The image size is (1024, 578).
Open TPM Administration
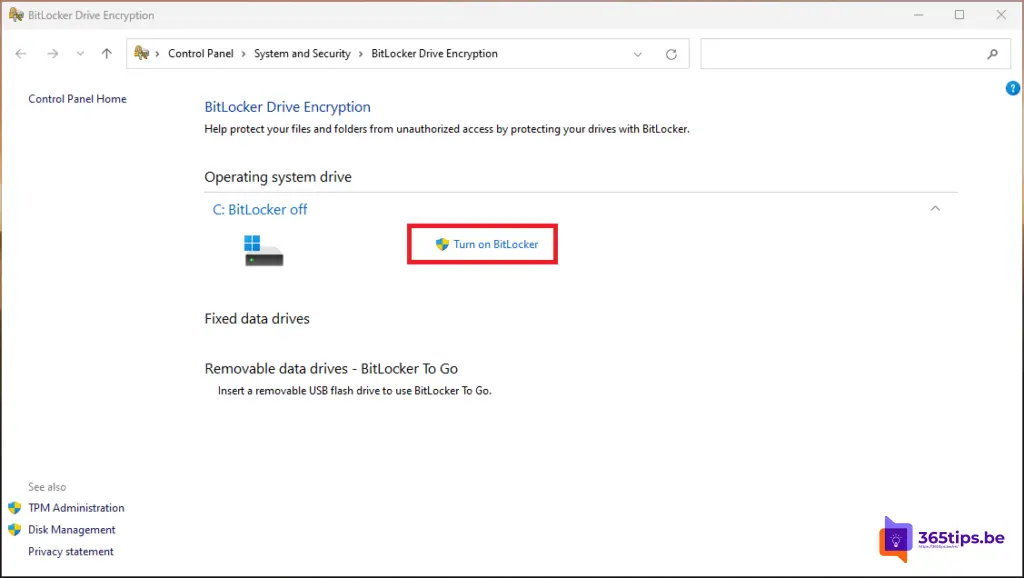click(x=76, y=508)
